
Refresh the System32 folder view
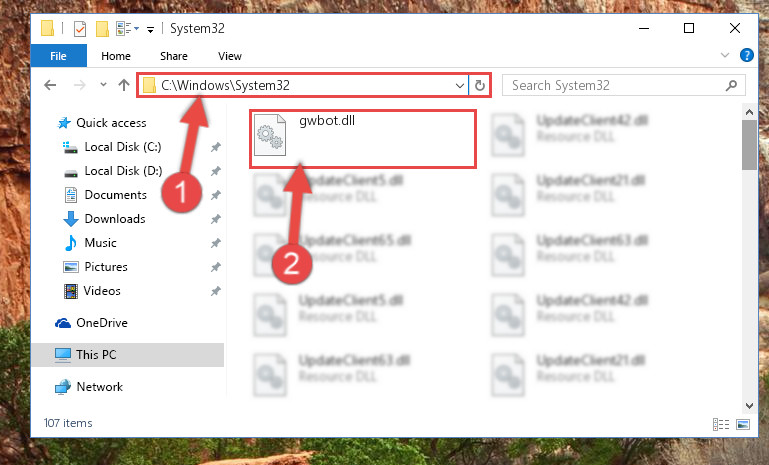click(480, 85)
